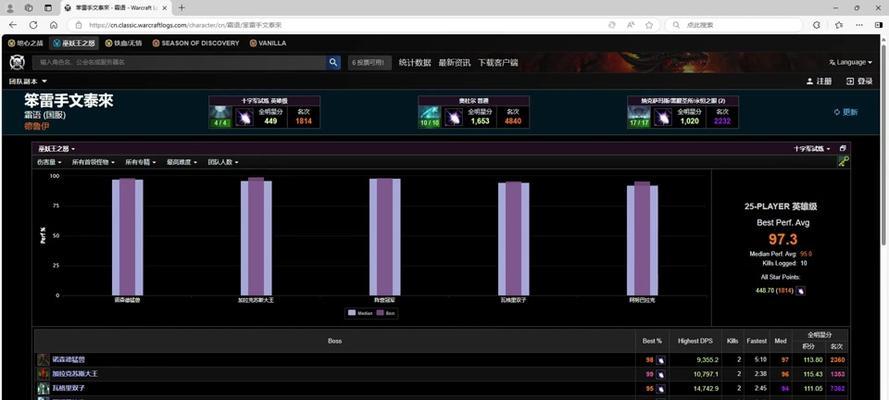This screenshot has height=400, width=889.
Task: Click the Naxxramas raid thumbnail showing 17 / 17
Action: coord(639,117)
